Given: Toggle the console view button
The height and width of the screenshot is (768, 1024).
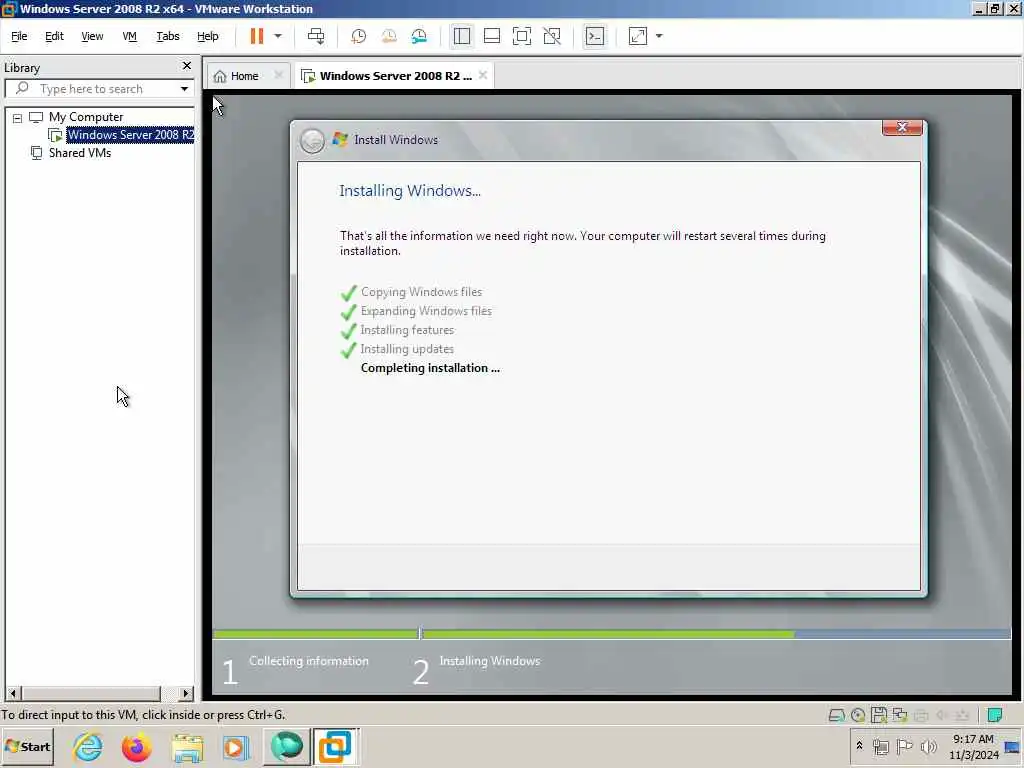Looking at the screenshot, I should [595, 36].
